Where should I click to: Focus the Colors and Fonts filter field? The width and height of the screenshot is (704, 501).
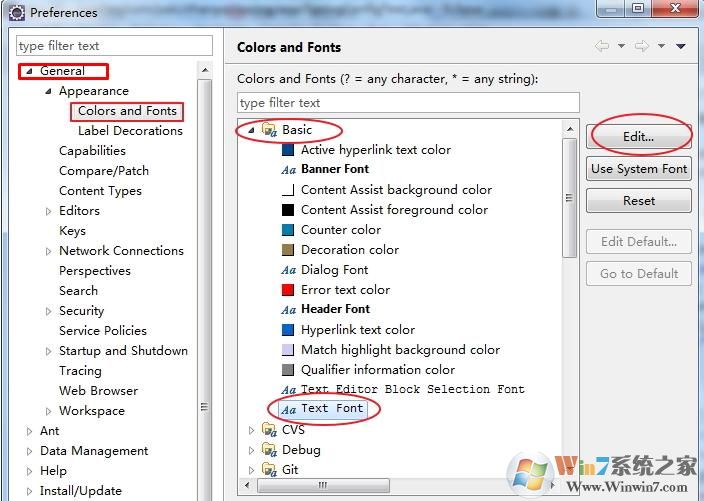(x=408, y=102)
